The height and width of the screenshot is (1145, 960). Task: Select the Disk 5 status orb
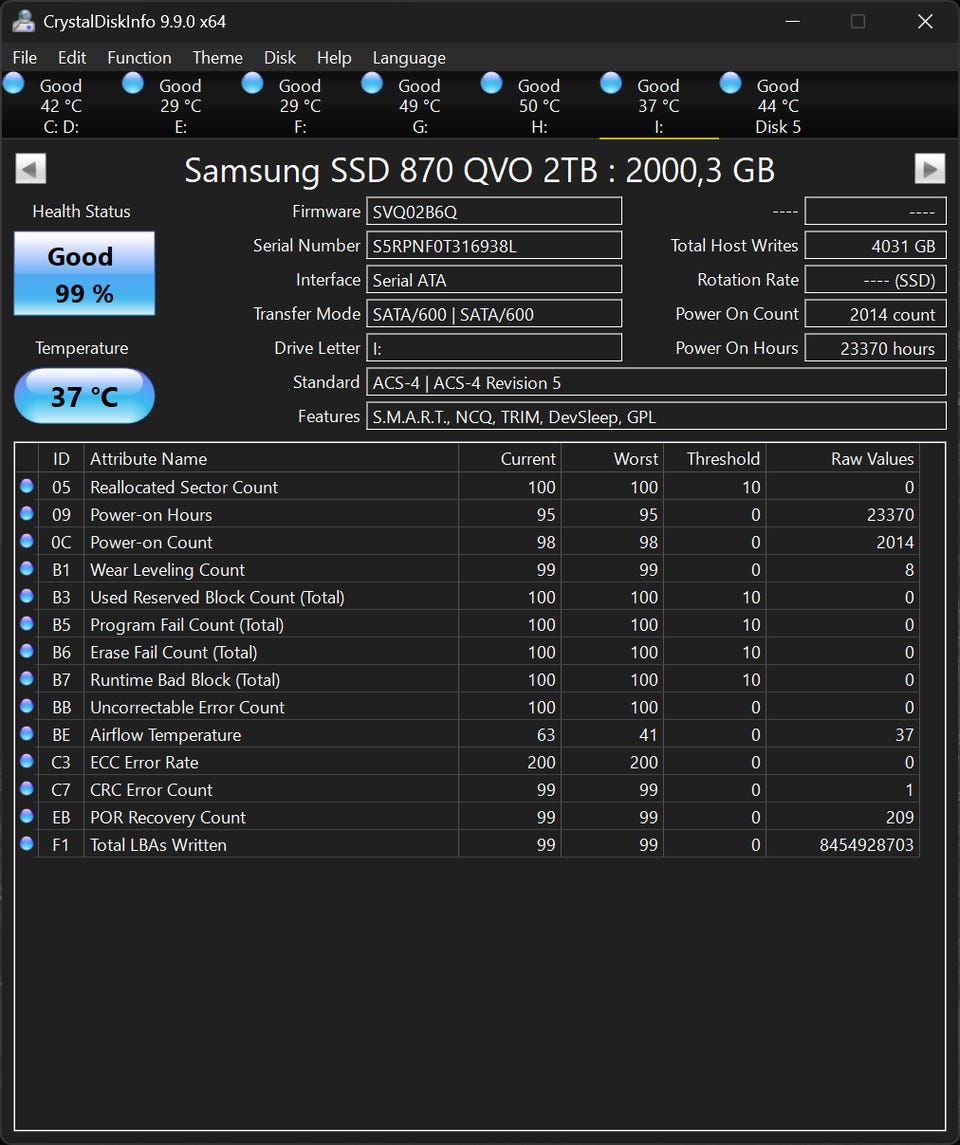click(731, 83)
